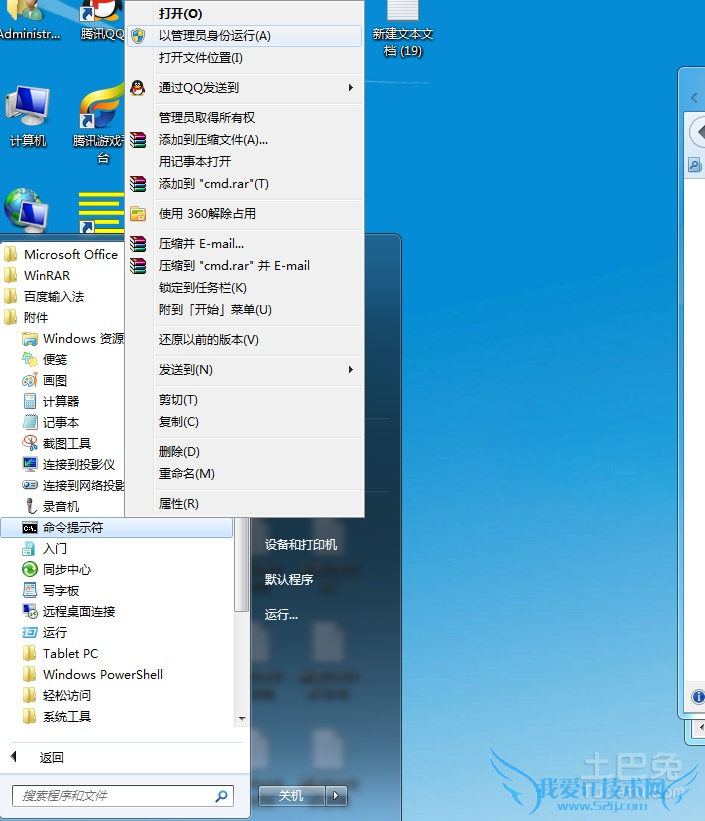Expand 发送到(N) submenu arrow
The height and width of the screenshot is (821, 705).
[x=351, y=370]
